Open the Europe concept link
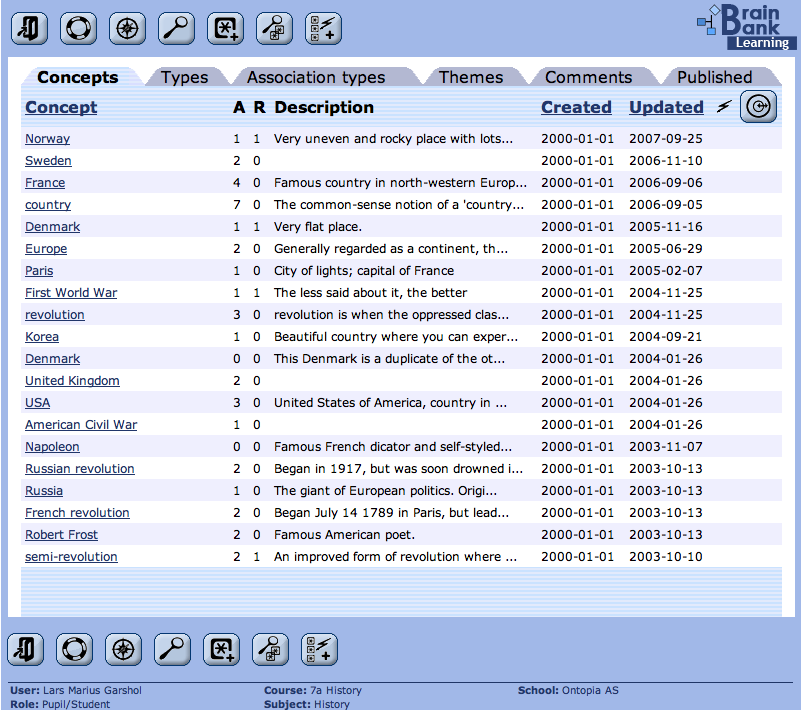The width and height of the screenshot is (802, 710). (46, 249)
